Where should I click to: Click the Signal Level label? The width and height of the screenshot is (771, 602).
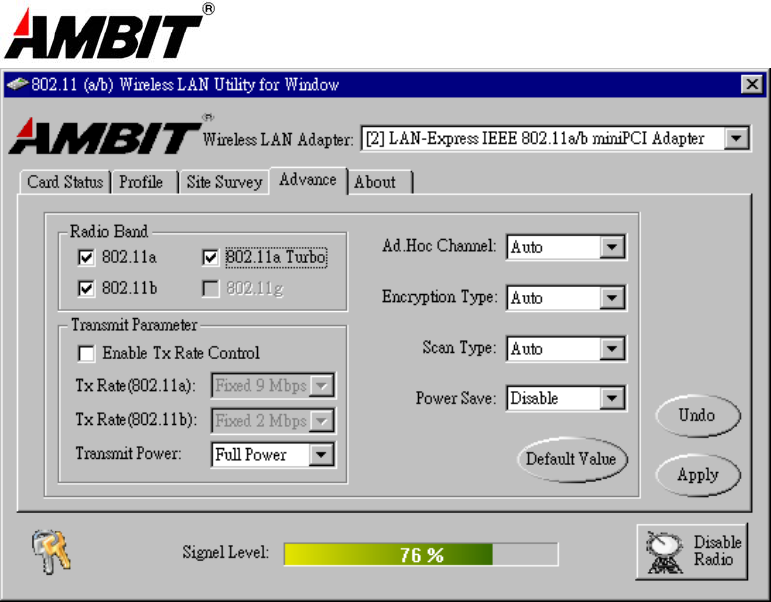pos(226,552)
